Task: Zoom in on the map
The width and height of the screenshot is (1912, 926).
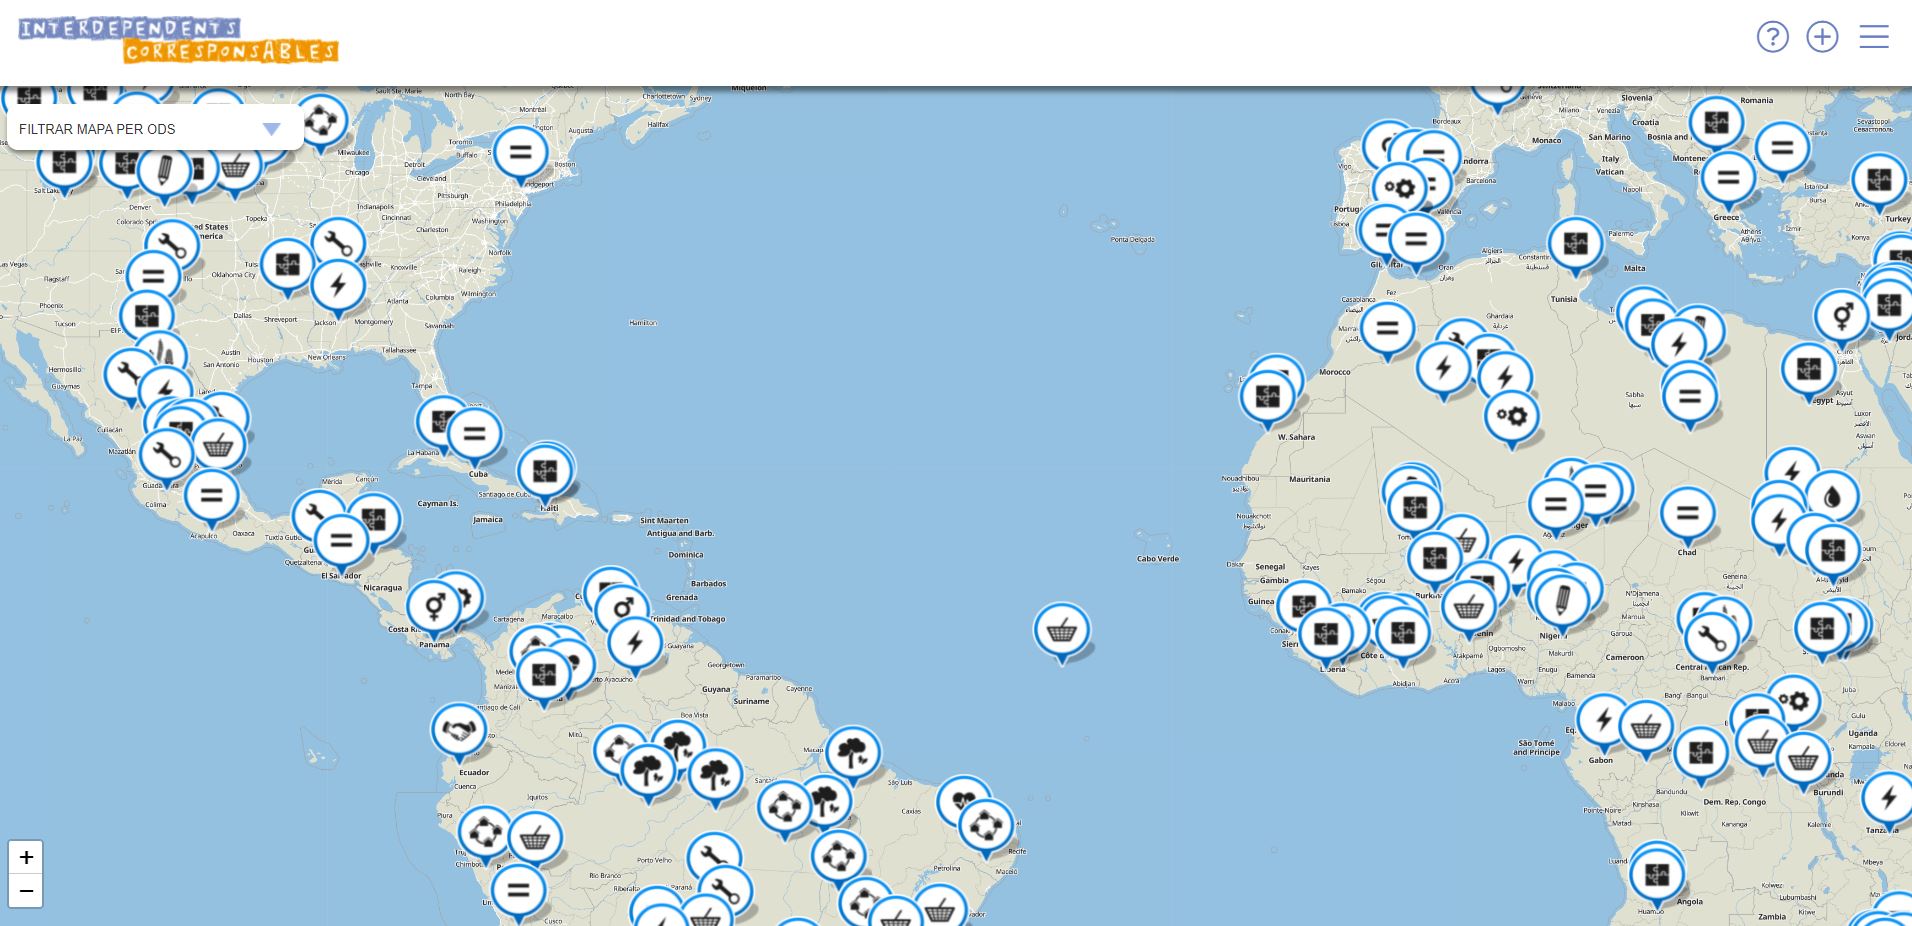Action: click(x=26, y=857)
